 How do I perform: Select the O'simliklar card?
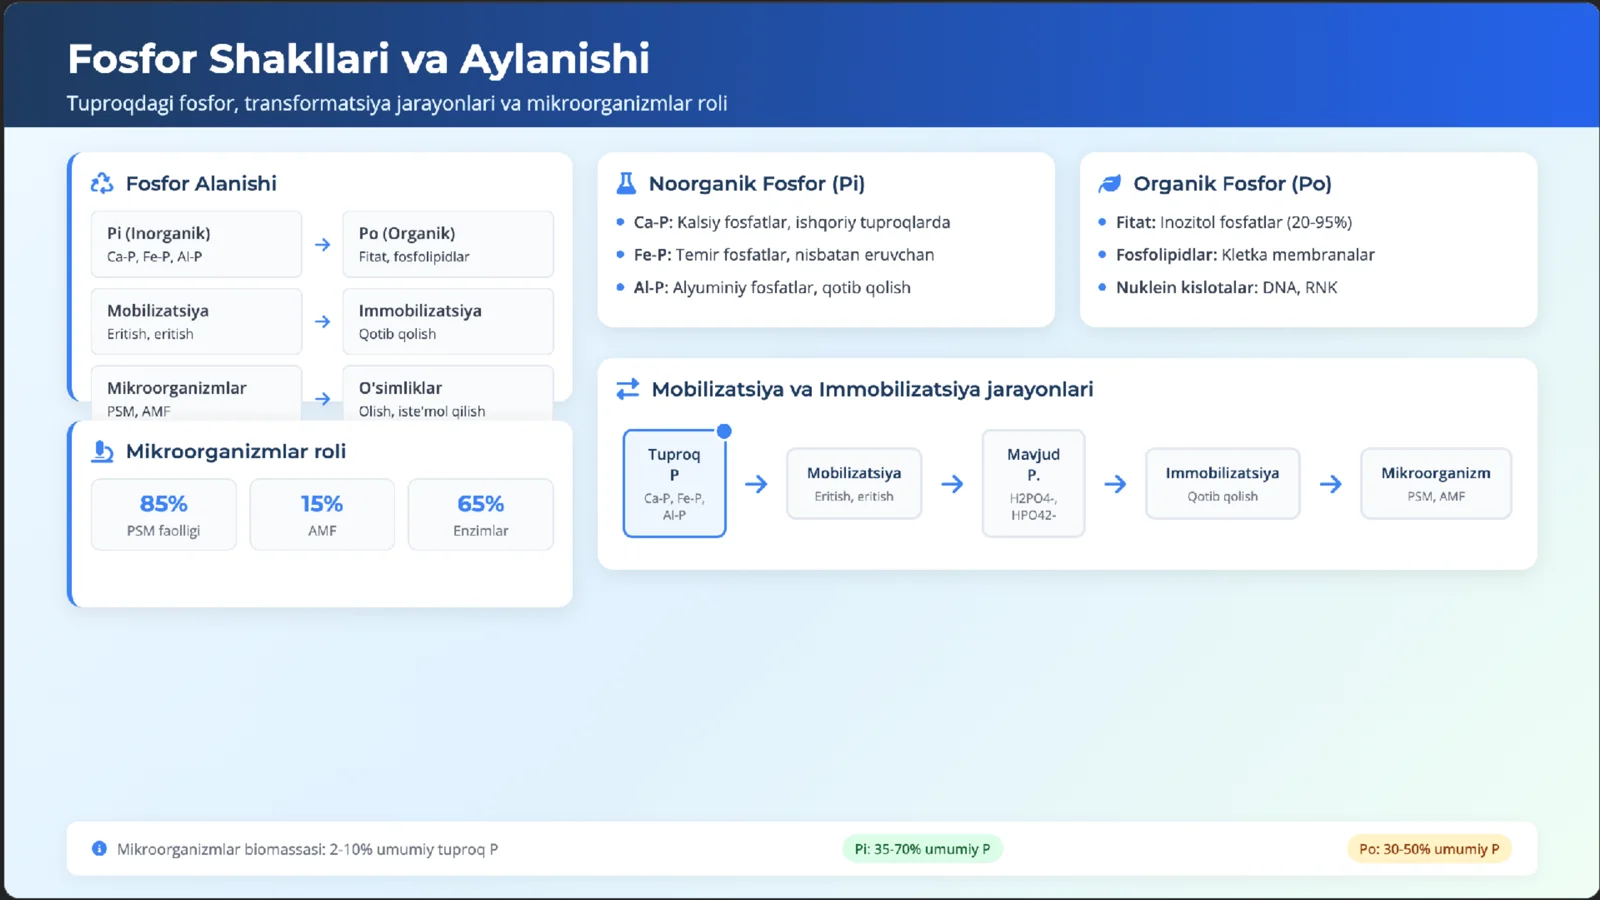point(448,393)
